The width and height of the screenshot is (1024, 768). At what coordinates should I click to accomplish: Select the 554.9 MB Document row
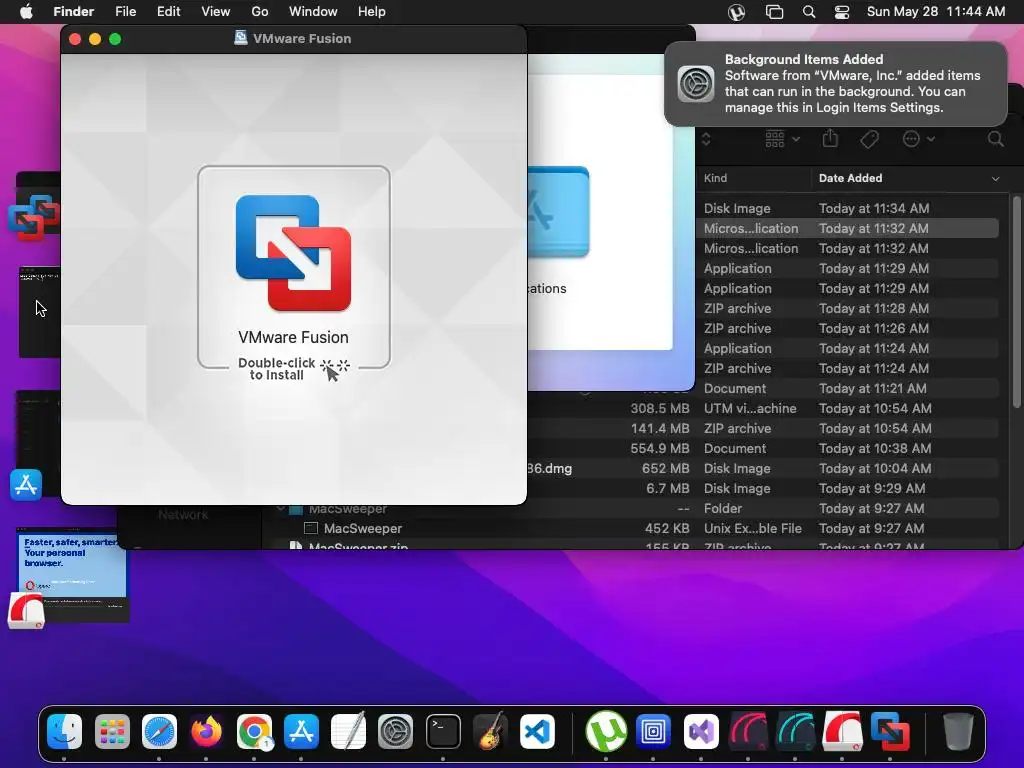(763, 449)
